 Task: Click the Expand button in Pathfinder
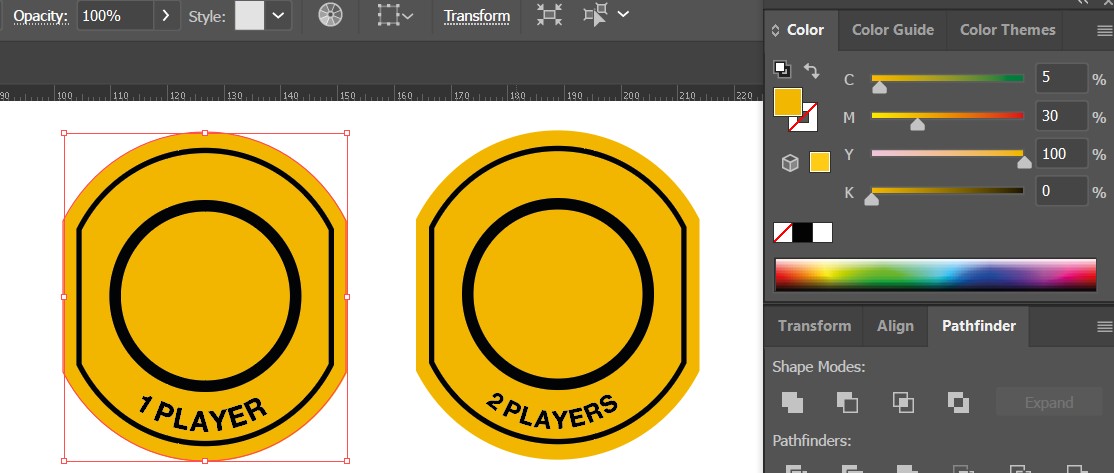pyautogui.click(x=1049, y=403)
